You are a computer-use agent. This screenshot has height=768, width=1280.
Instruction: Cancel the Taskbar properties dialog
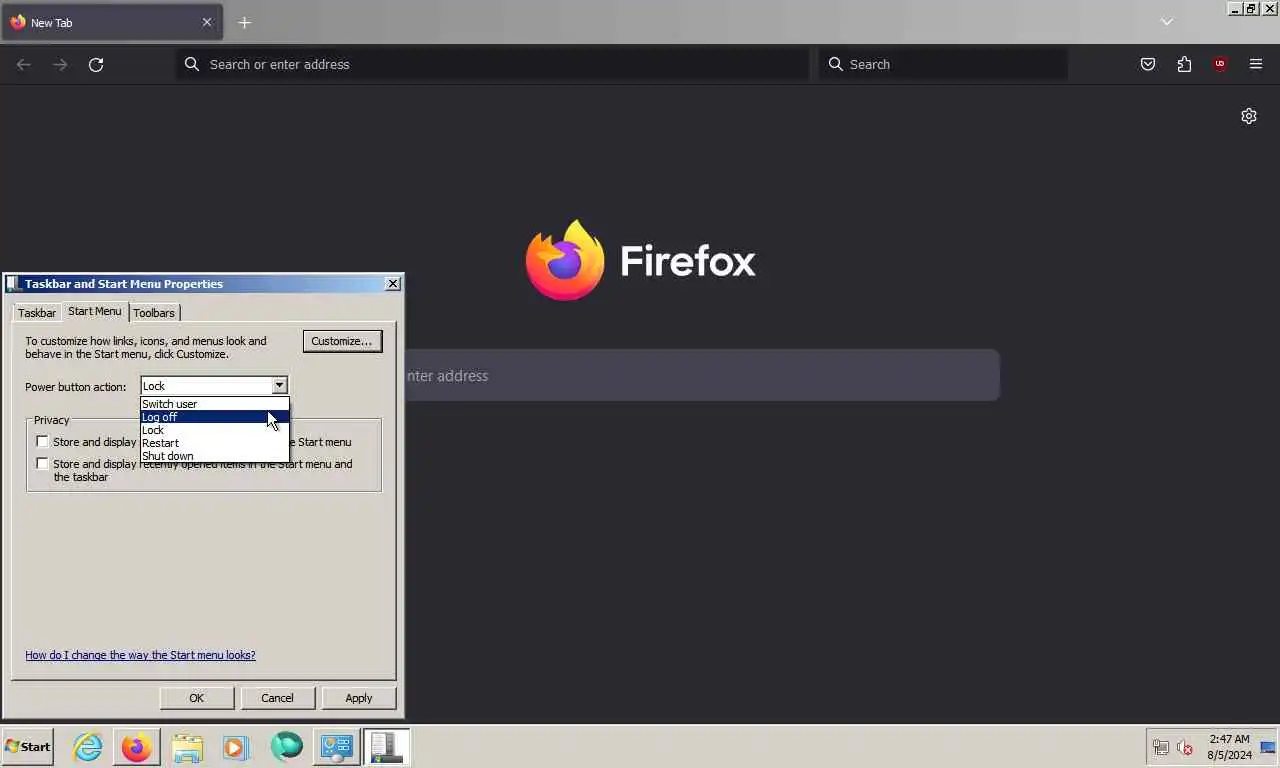(277, 698)
